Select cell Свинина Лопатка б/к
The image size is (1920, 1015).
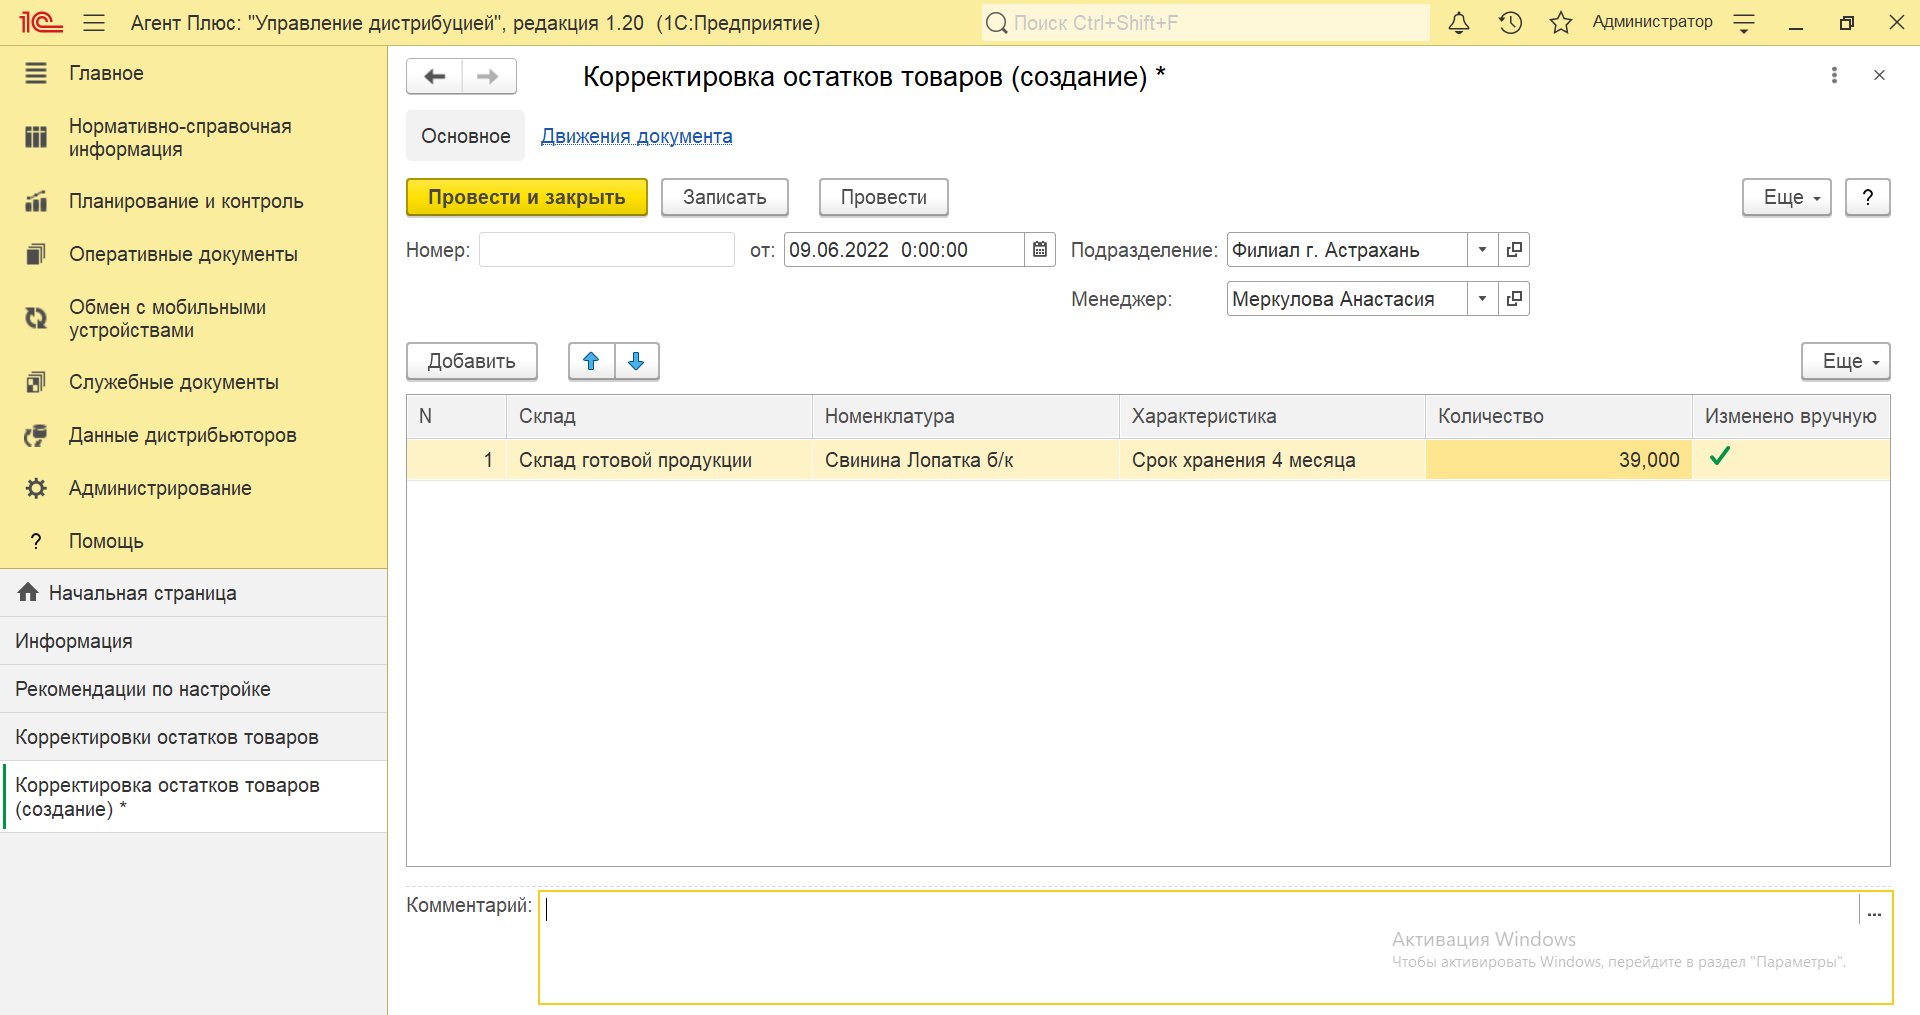point(965,460)
